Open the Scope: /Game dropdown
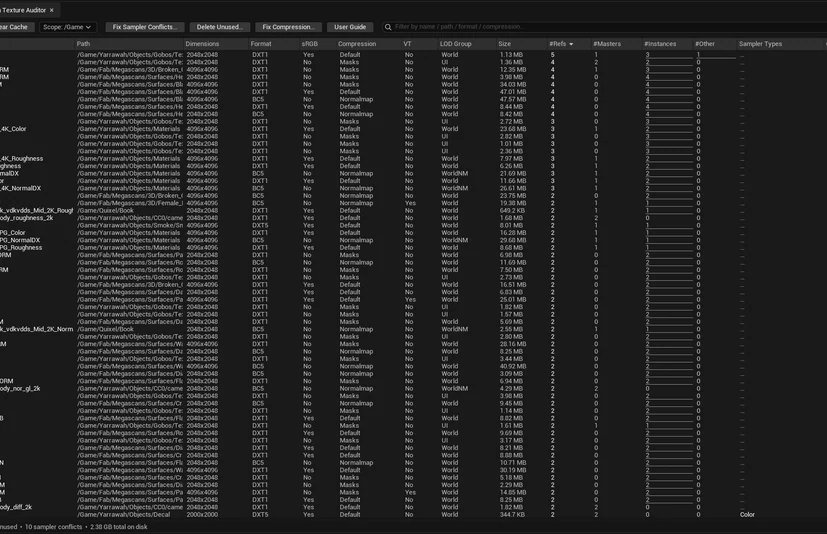The image size is (827, 534). 66,27
